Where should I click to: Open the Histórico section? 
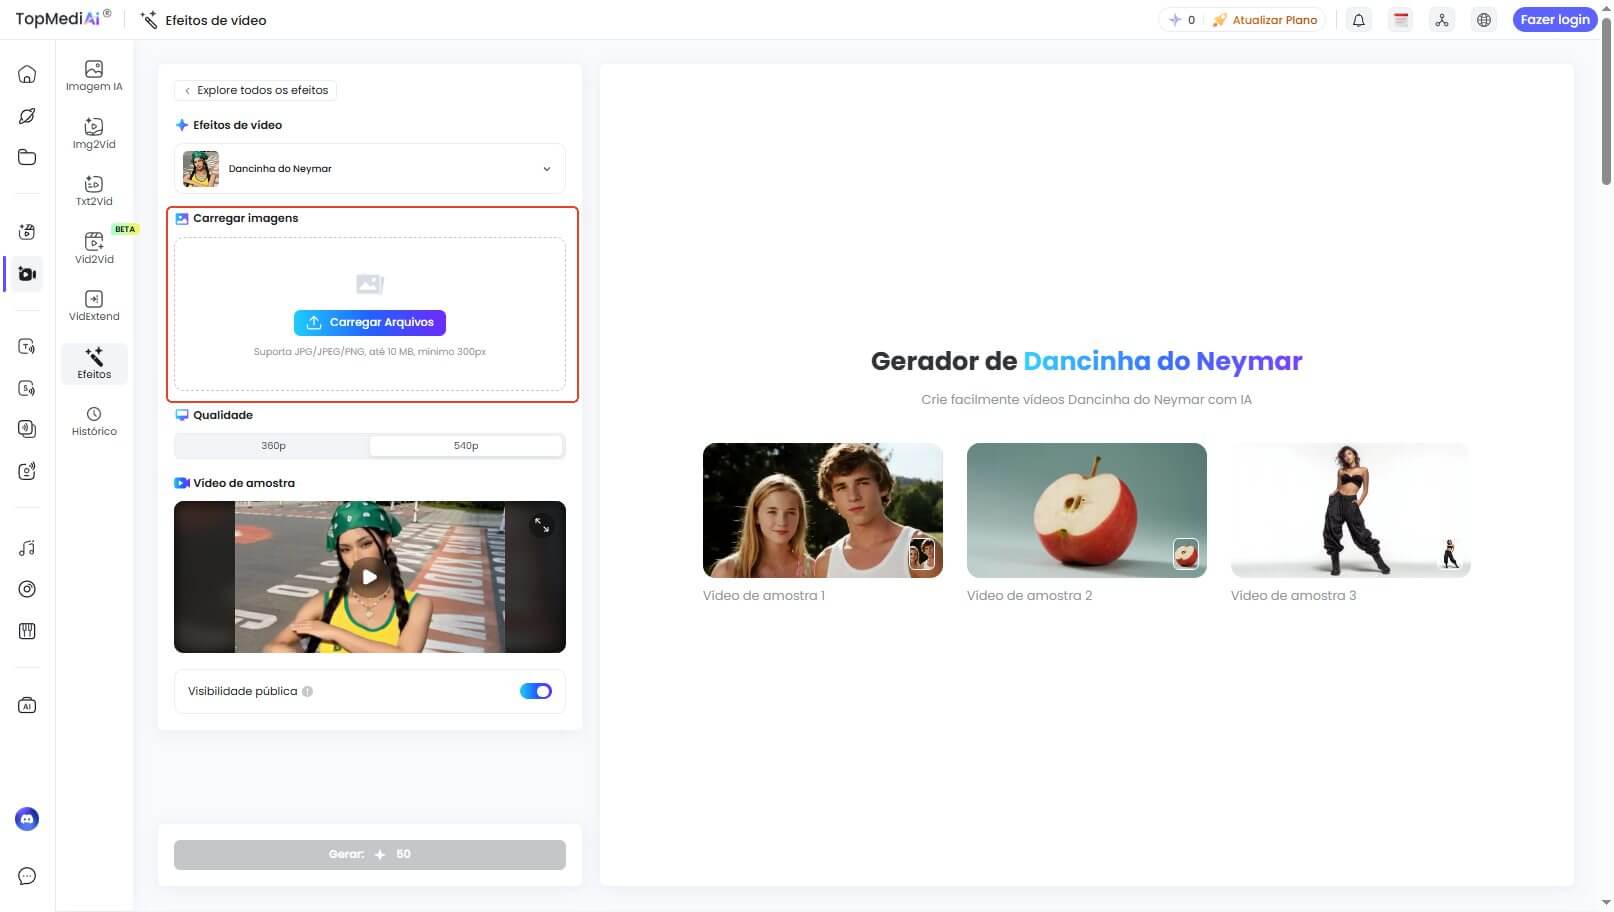[93, 419]
